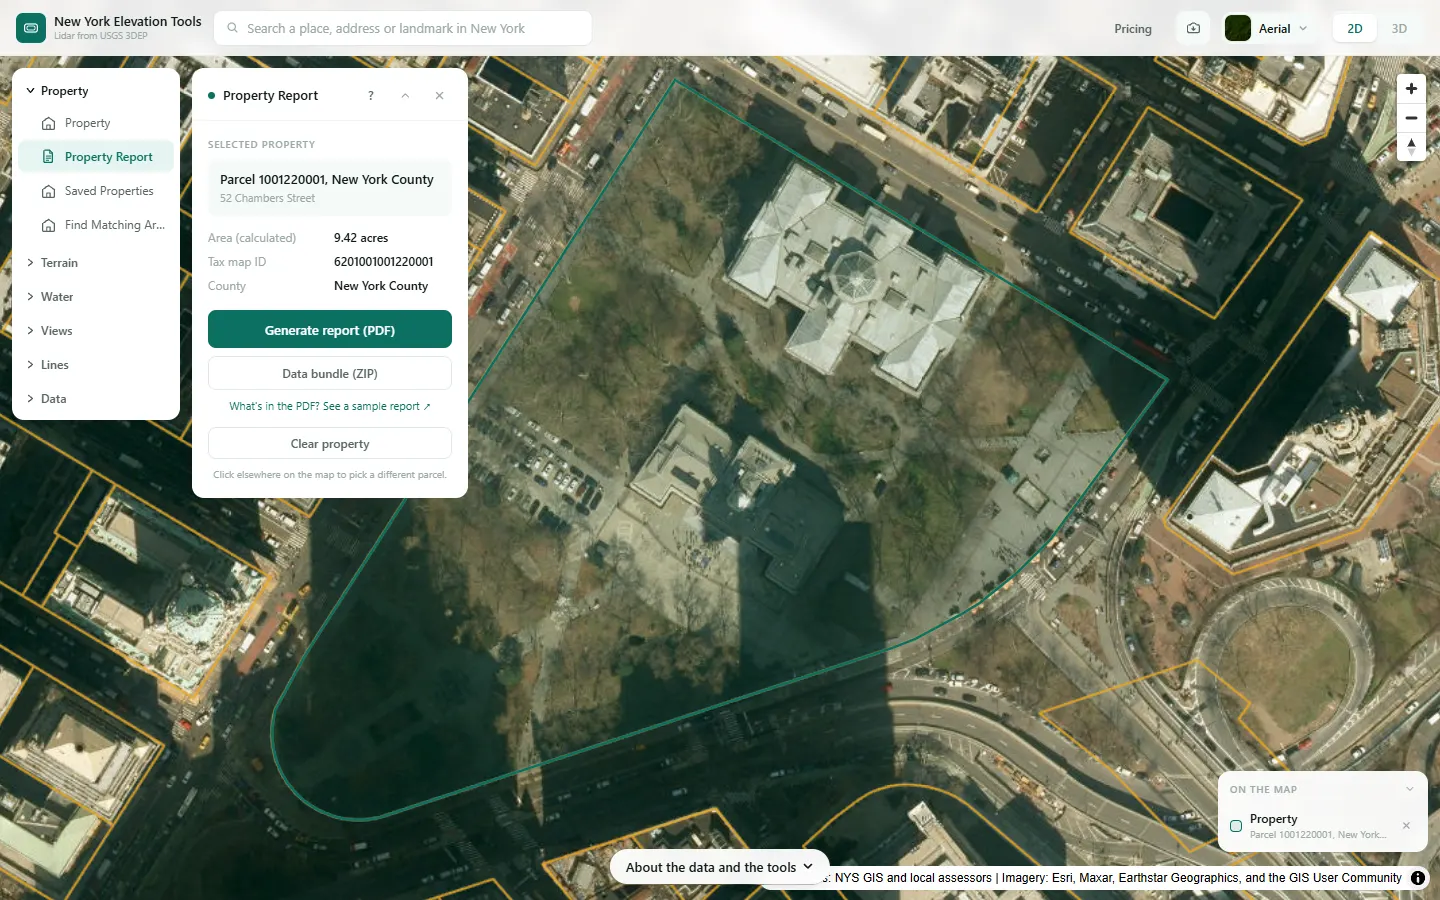The width and height of the screenshot is (1440, 900).
Task: Open the sample report link
Action: tap(330, 406)
